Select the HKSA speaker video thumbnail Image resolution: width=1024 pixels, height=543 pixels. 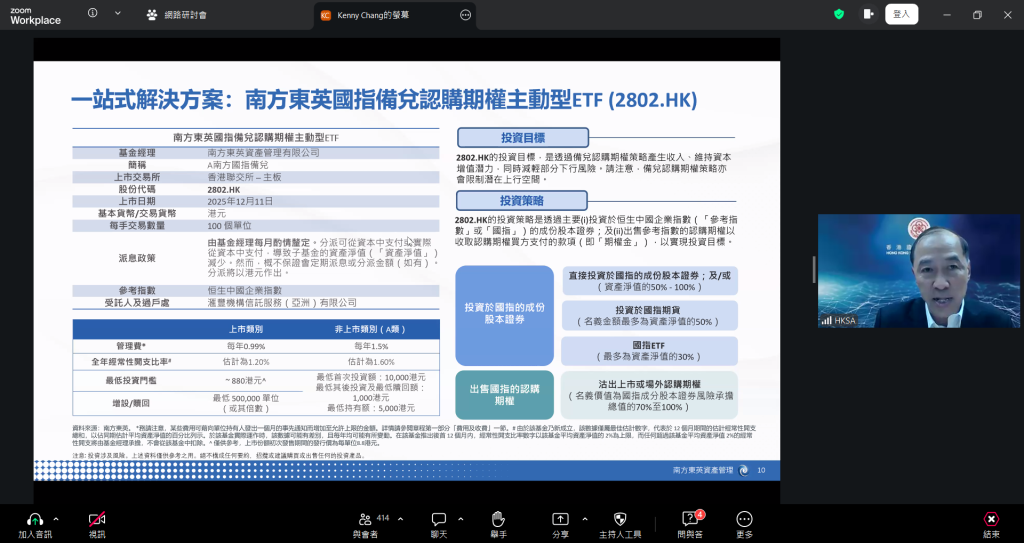click(x=918, y=271)
